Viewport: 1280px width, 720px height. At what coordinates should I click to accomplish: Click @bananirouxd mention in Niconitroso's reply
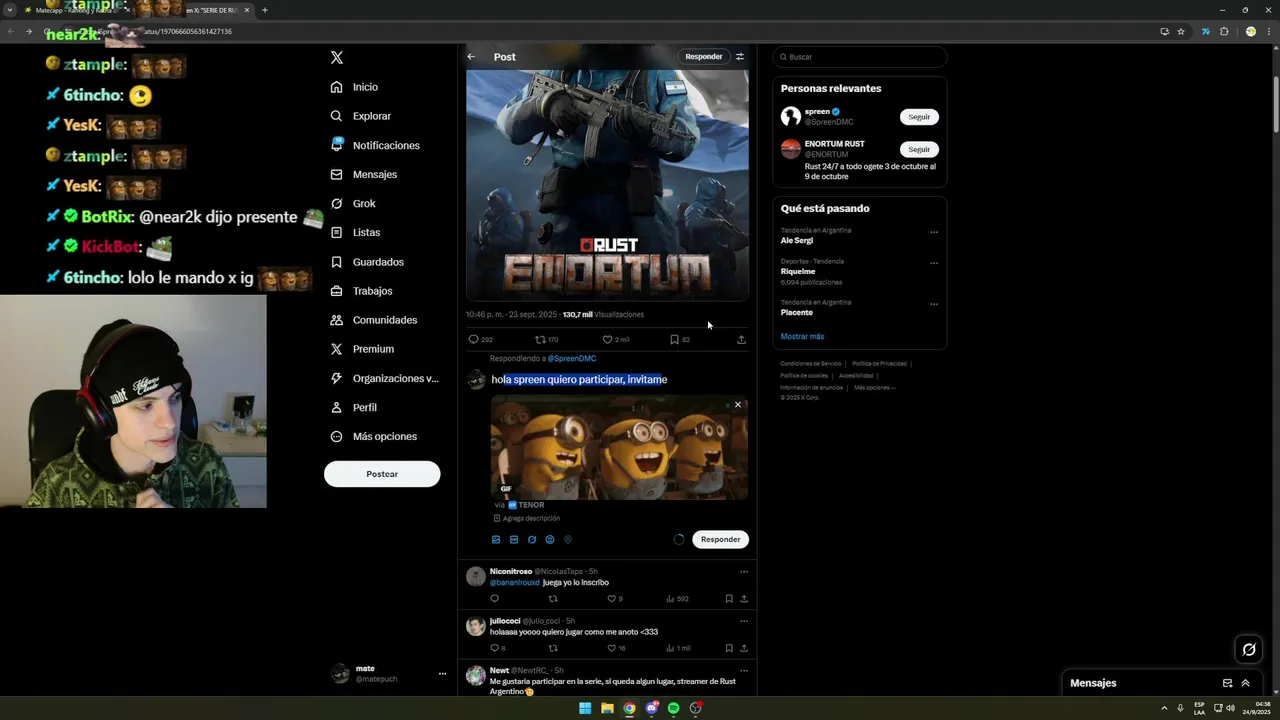click(x=514, y=582)
